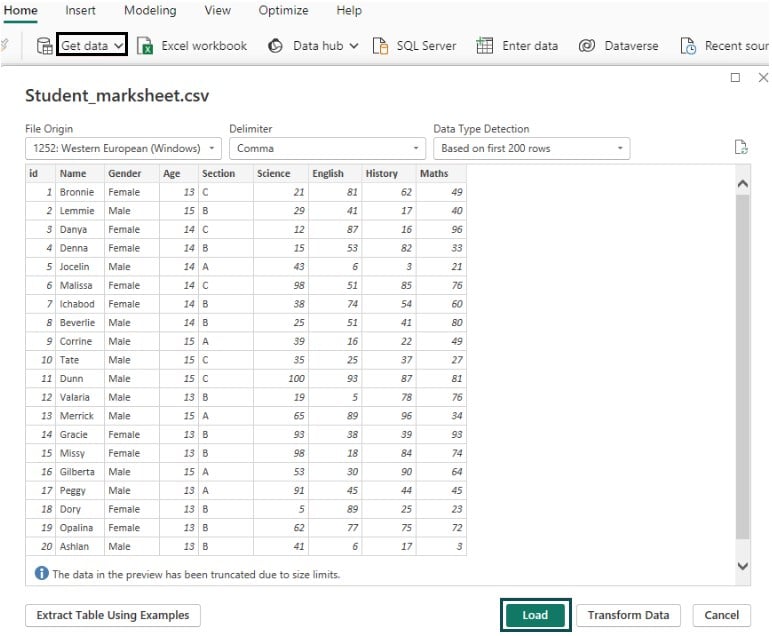Click the Recent sources icon
Screen dimensions: 772x636
pyautogui.click(x=688, y=46)
